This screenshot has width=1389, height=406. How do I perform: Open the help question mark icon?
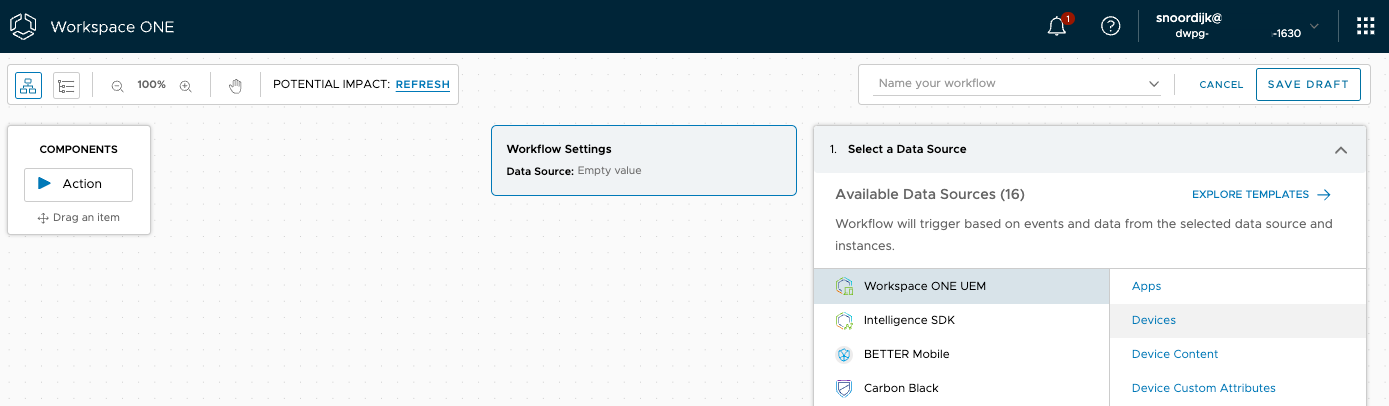click(1110, 27)
